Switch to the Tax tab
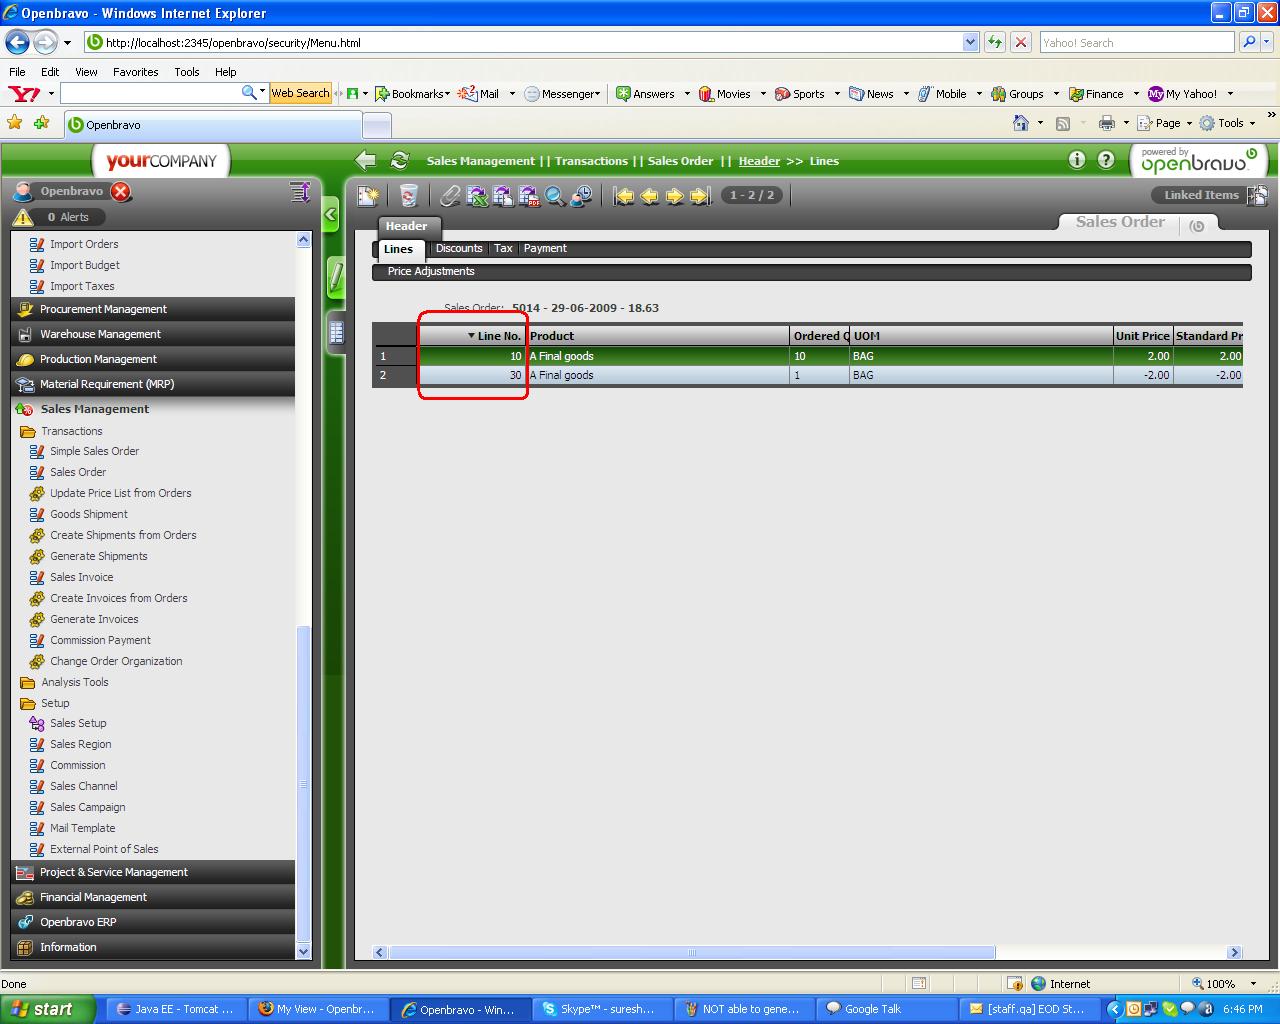1280x1024 pixels. point(503,248)
